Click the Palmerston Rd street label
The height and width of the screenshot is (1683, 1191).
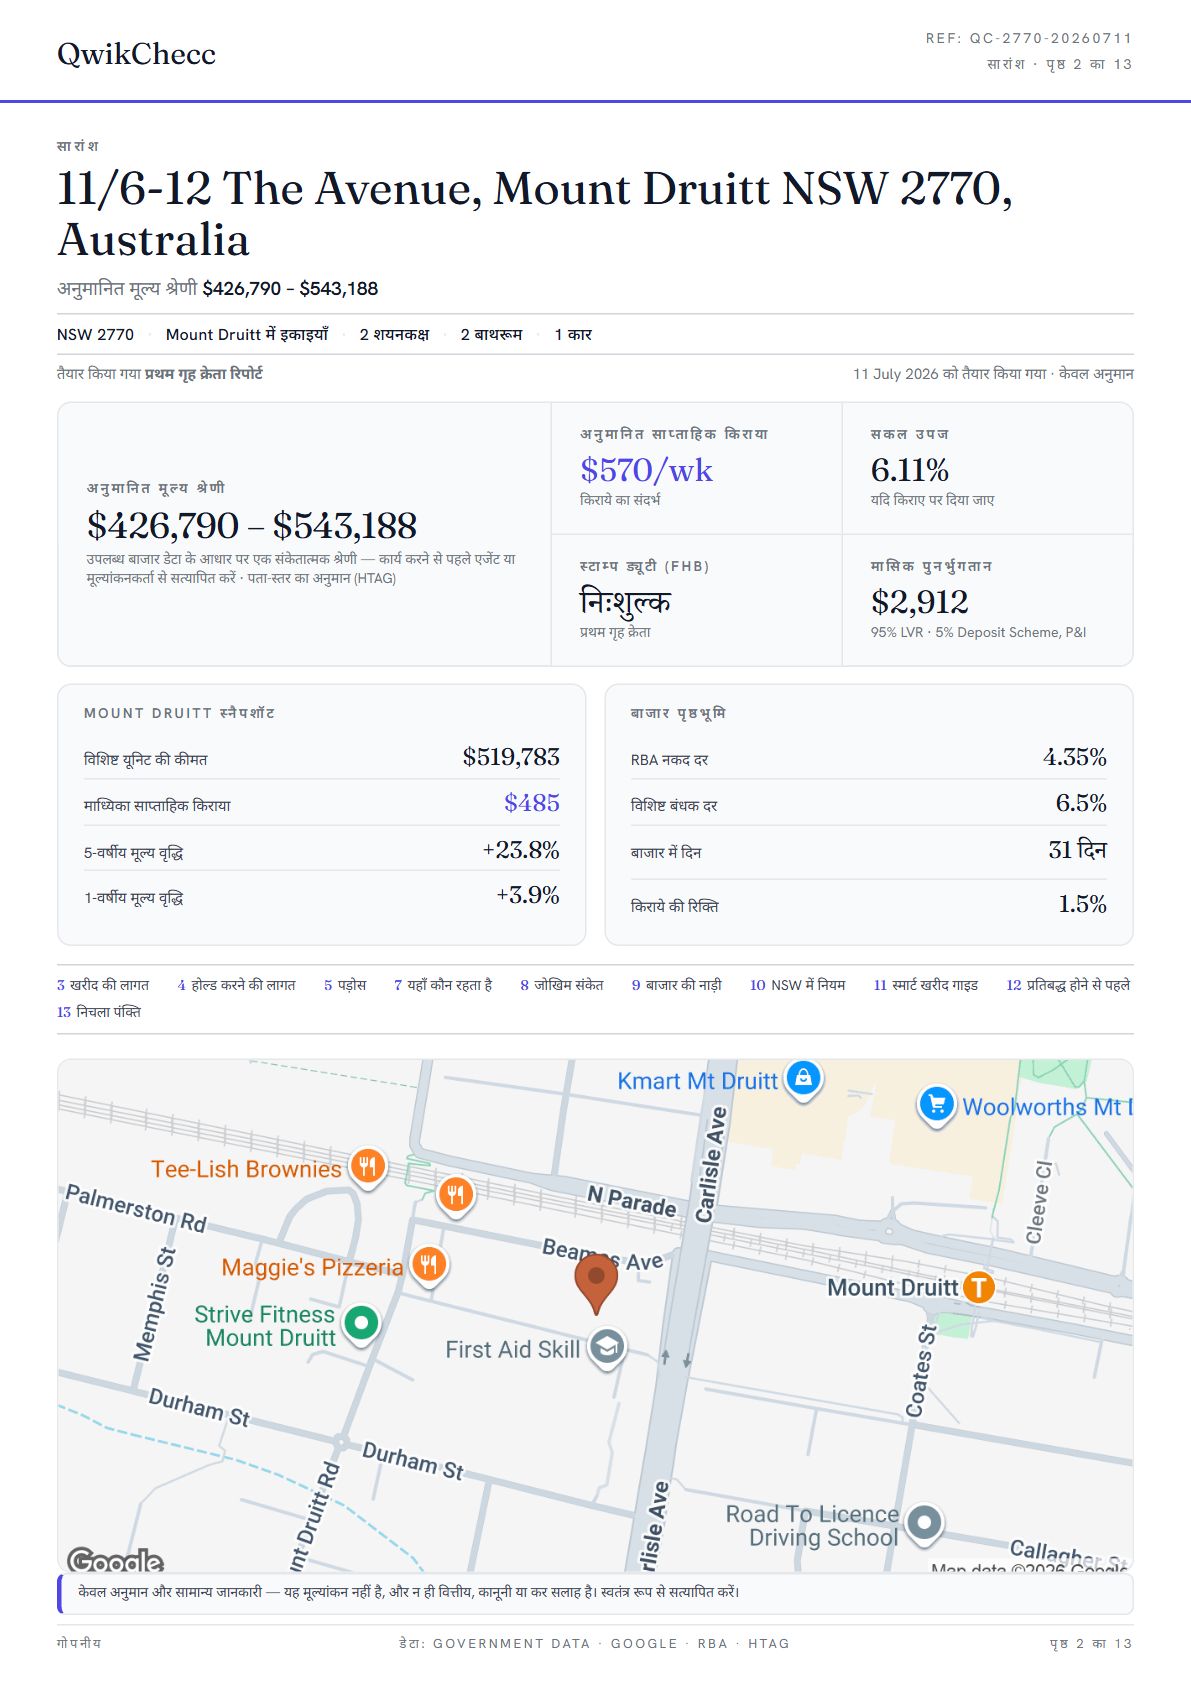coord(136,1208)
